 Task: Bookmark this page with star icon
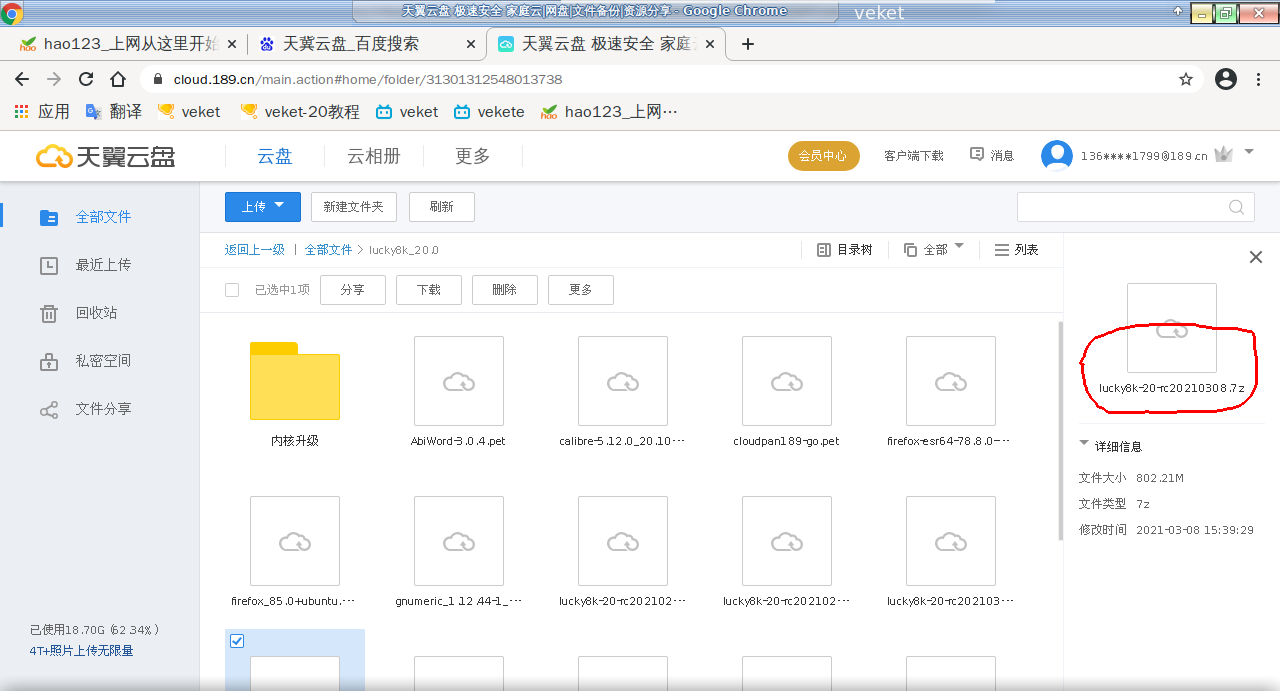point(1186,79)
